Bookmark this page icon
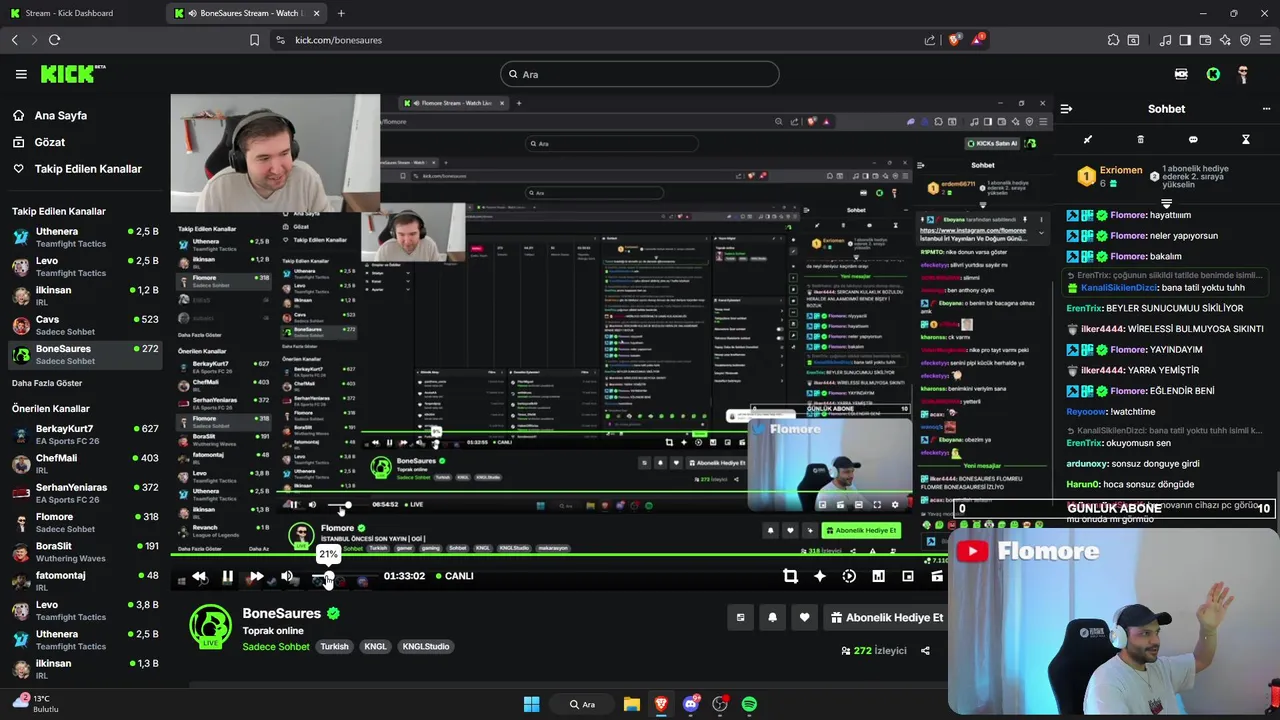Image resolution: width=1280 pixels, height=720 pixels. pyautogui.click(x=254, y=40)
